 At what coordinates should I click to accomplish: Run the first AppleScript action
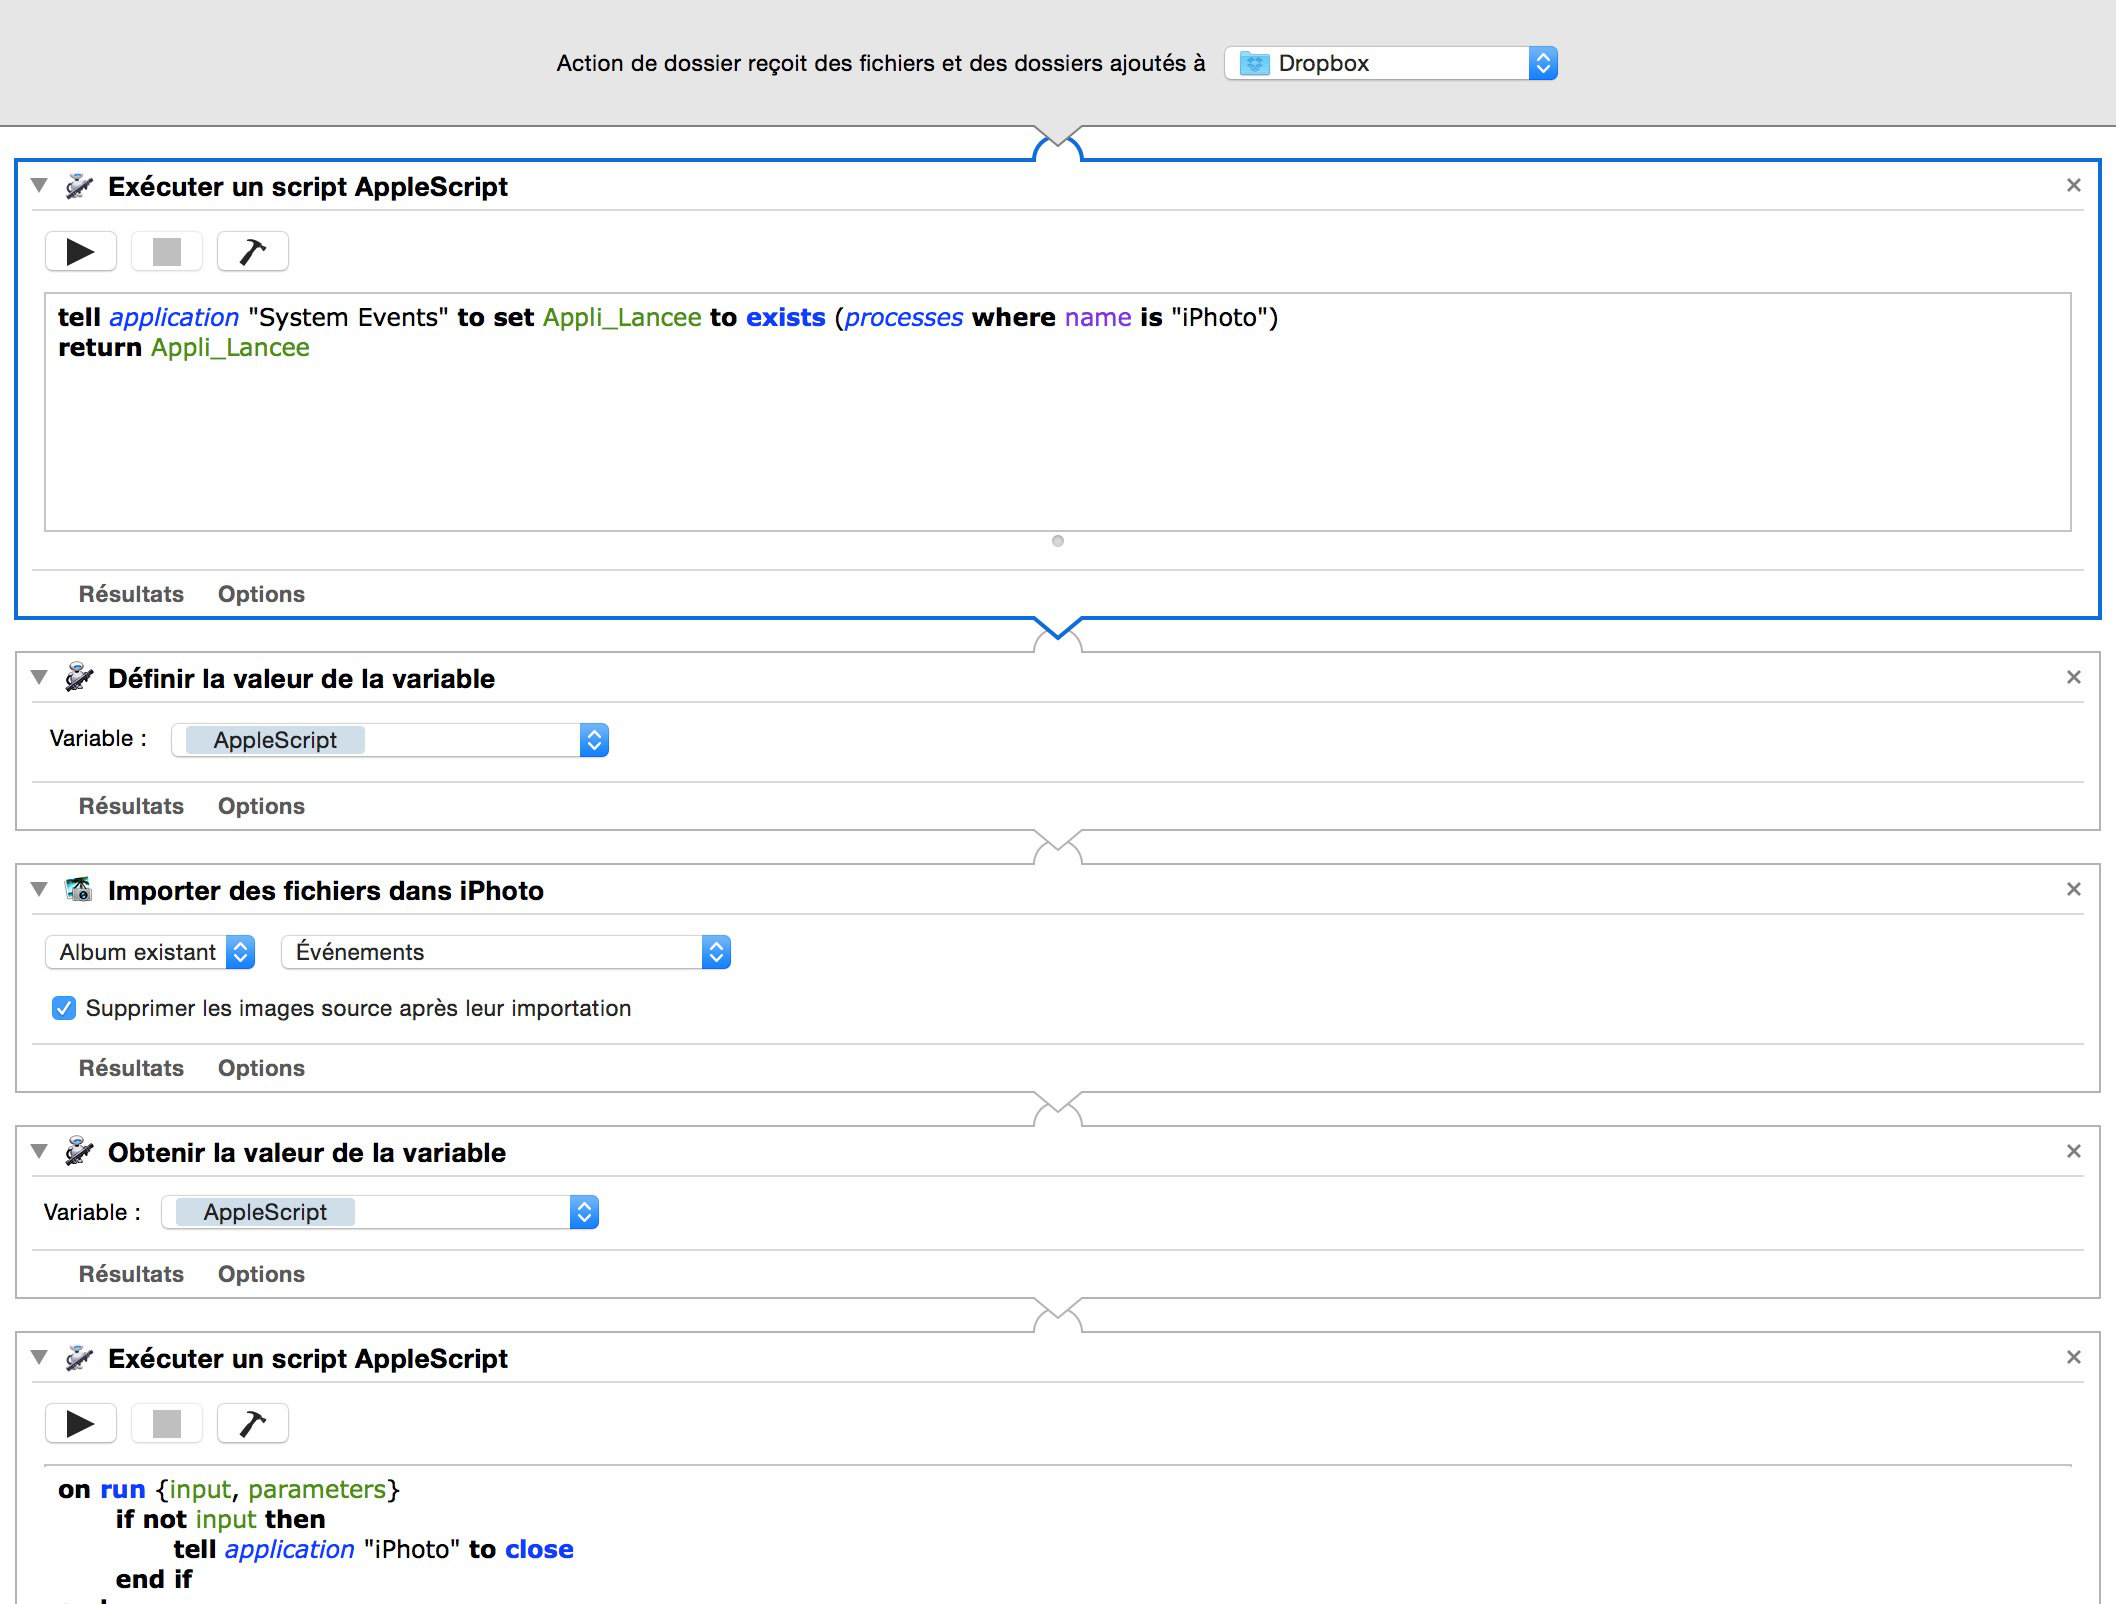pos(81,251)
